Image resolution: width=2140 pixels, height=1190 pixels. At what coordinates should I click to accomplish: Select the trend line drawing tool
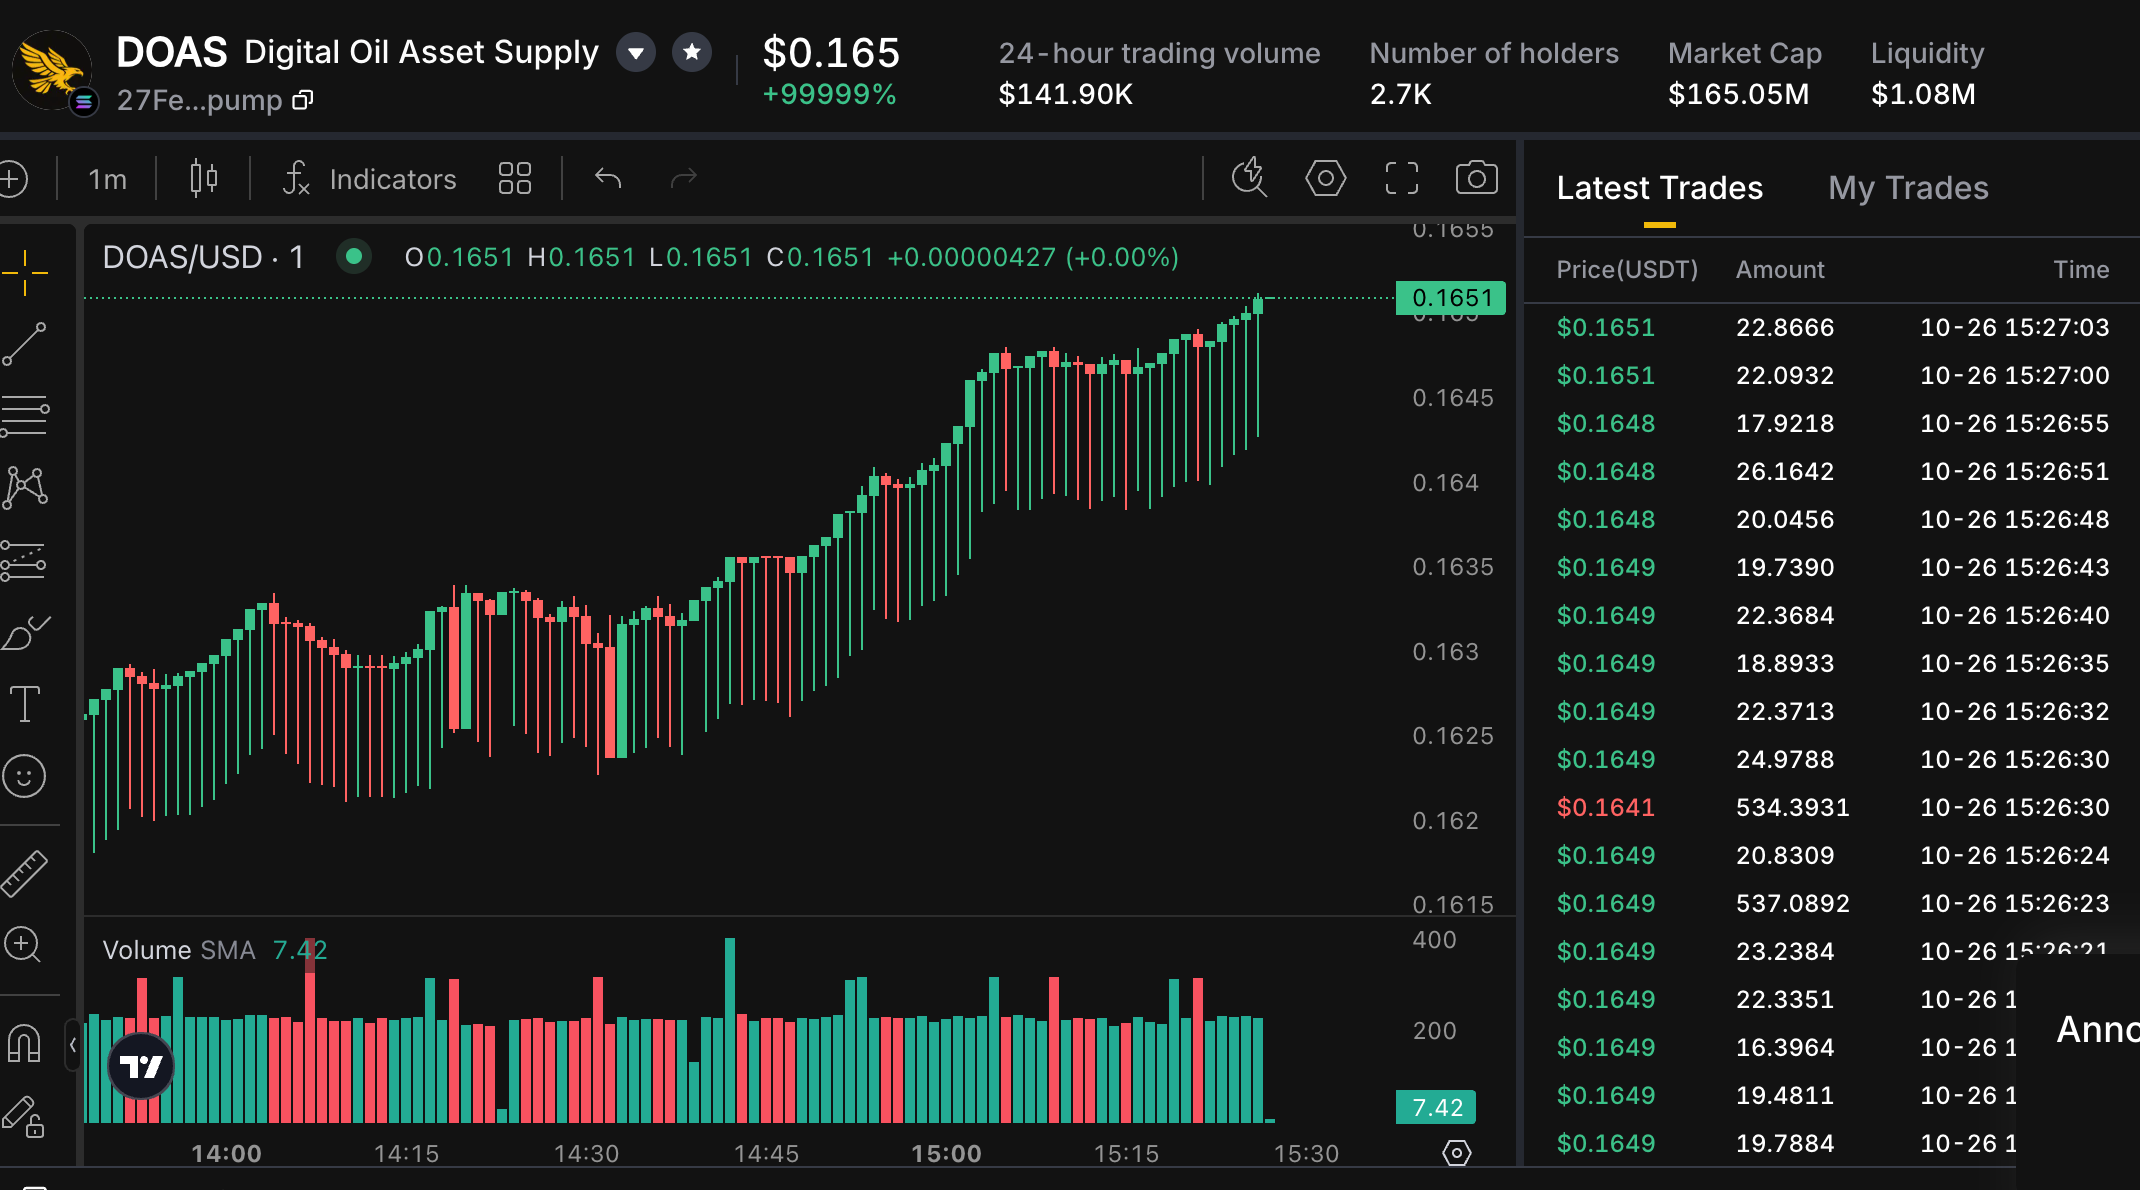point(25,344)
